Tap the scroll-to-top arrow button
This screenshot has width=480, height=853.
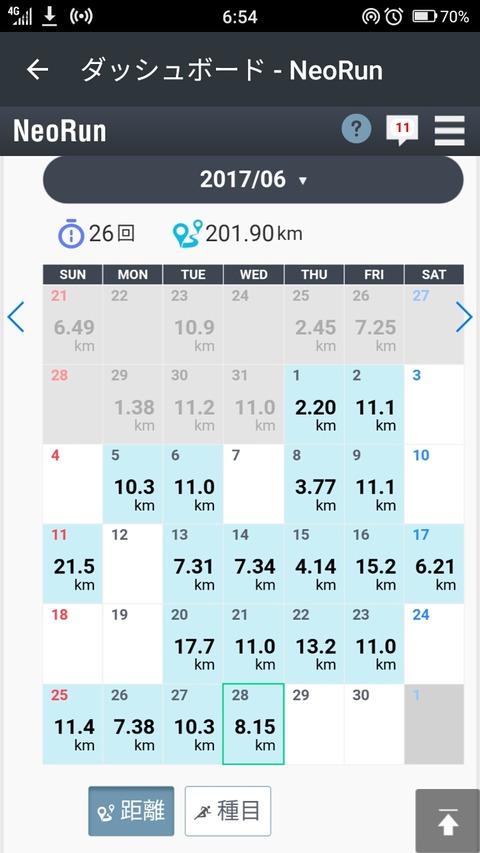point(447,821)
